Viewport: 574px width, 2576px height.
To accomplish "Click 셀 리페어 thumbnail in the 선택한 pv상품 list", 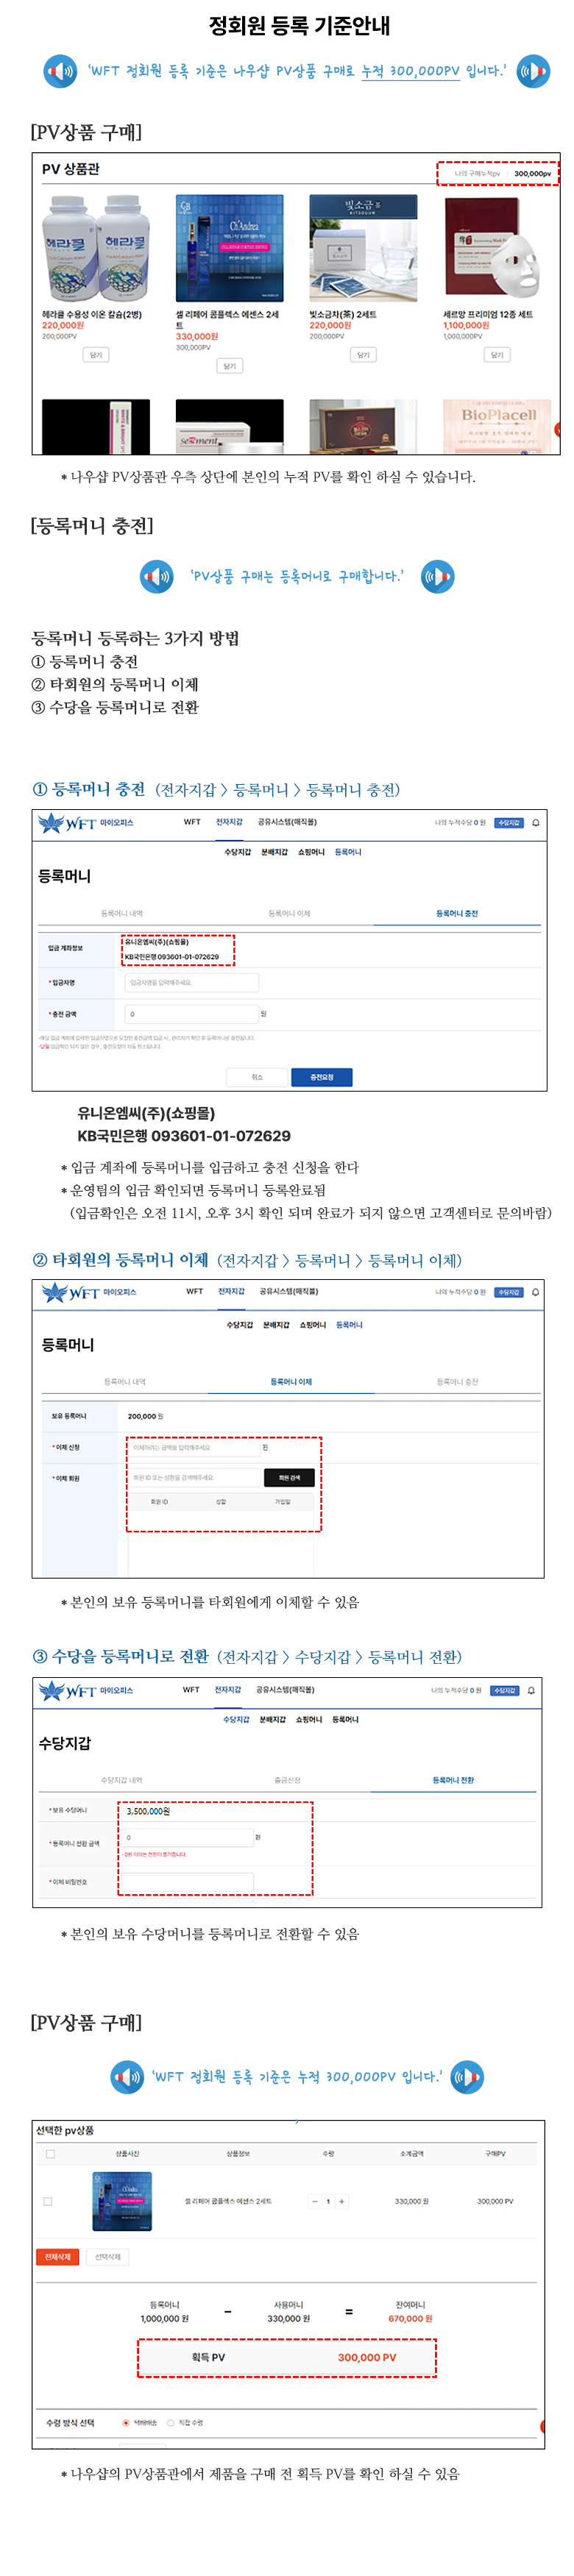I will point(122,2201).
